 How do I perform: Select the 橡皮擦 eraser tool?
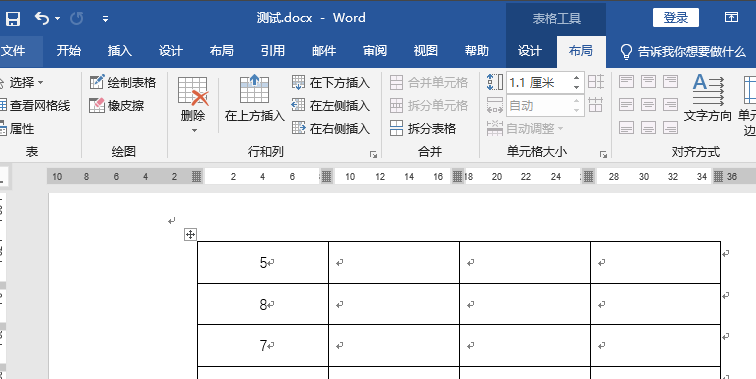pyautogui.click(x=117, y=105)
